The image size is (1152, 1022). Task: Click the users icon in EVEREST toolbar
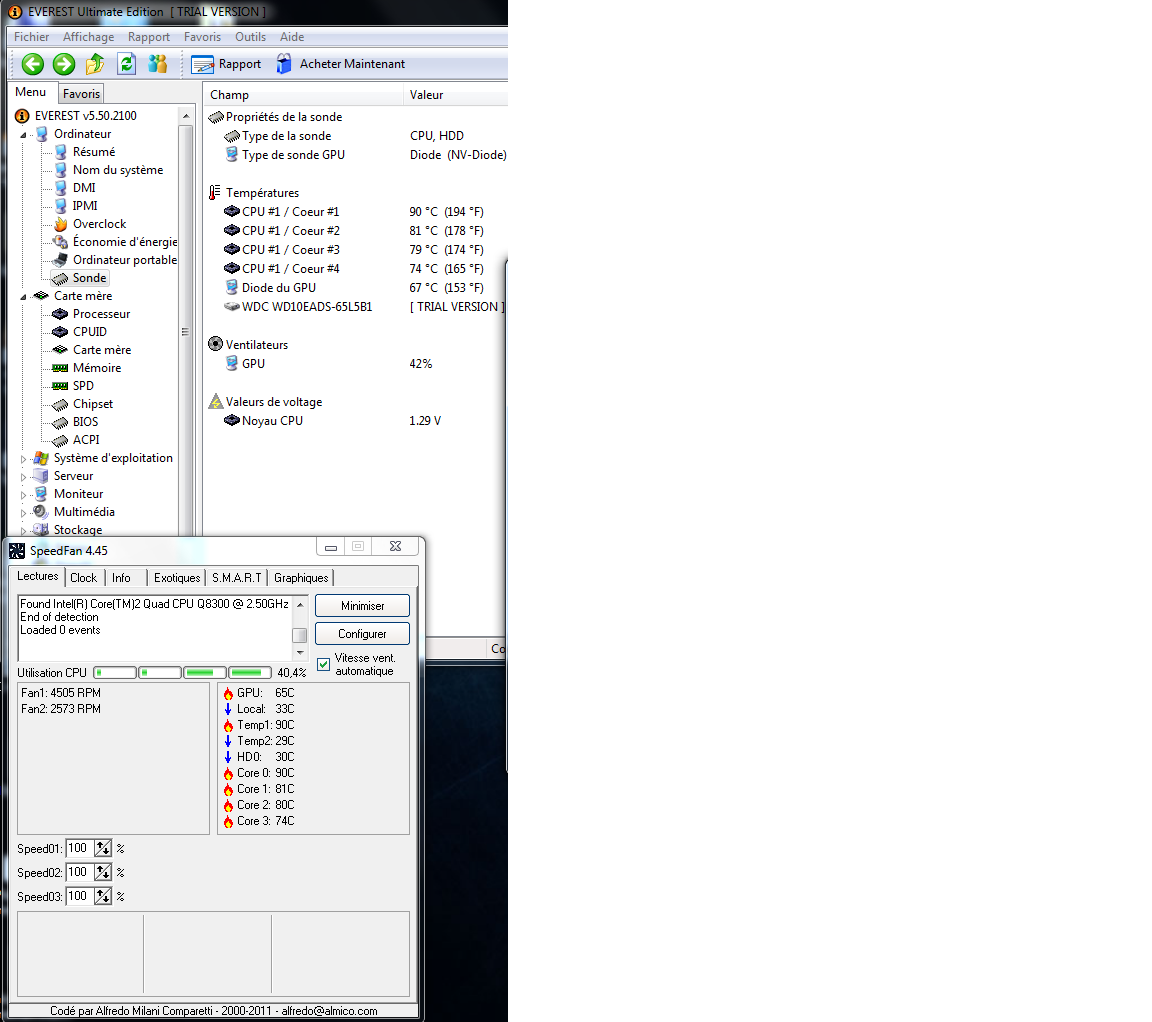coord(157,64)
